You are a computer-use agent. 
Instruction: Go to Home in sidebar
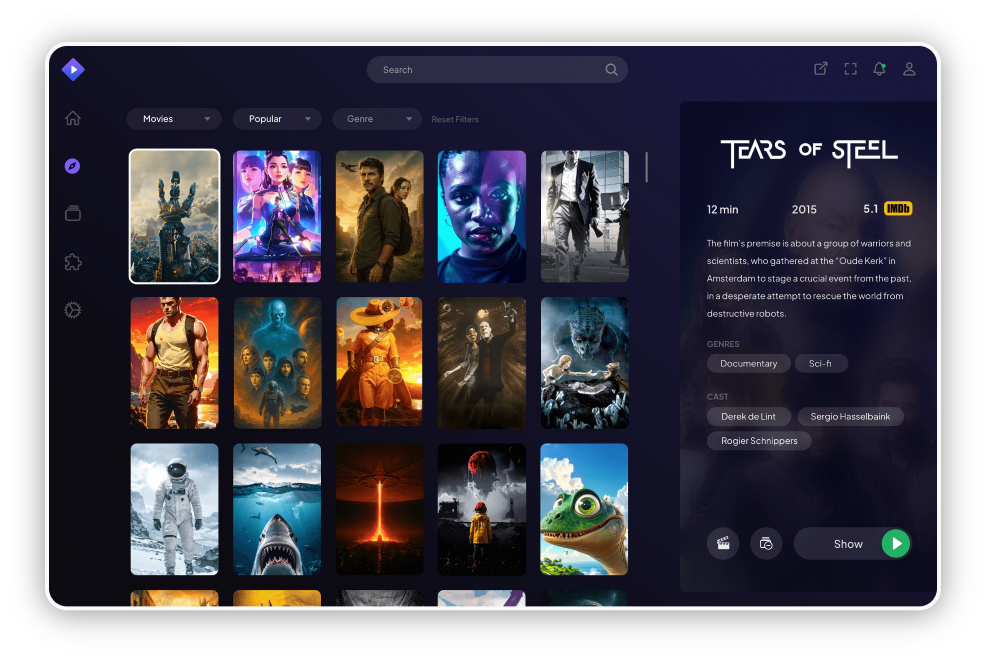73,118
